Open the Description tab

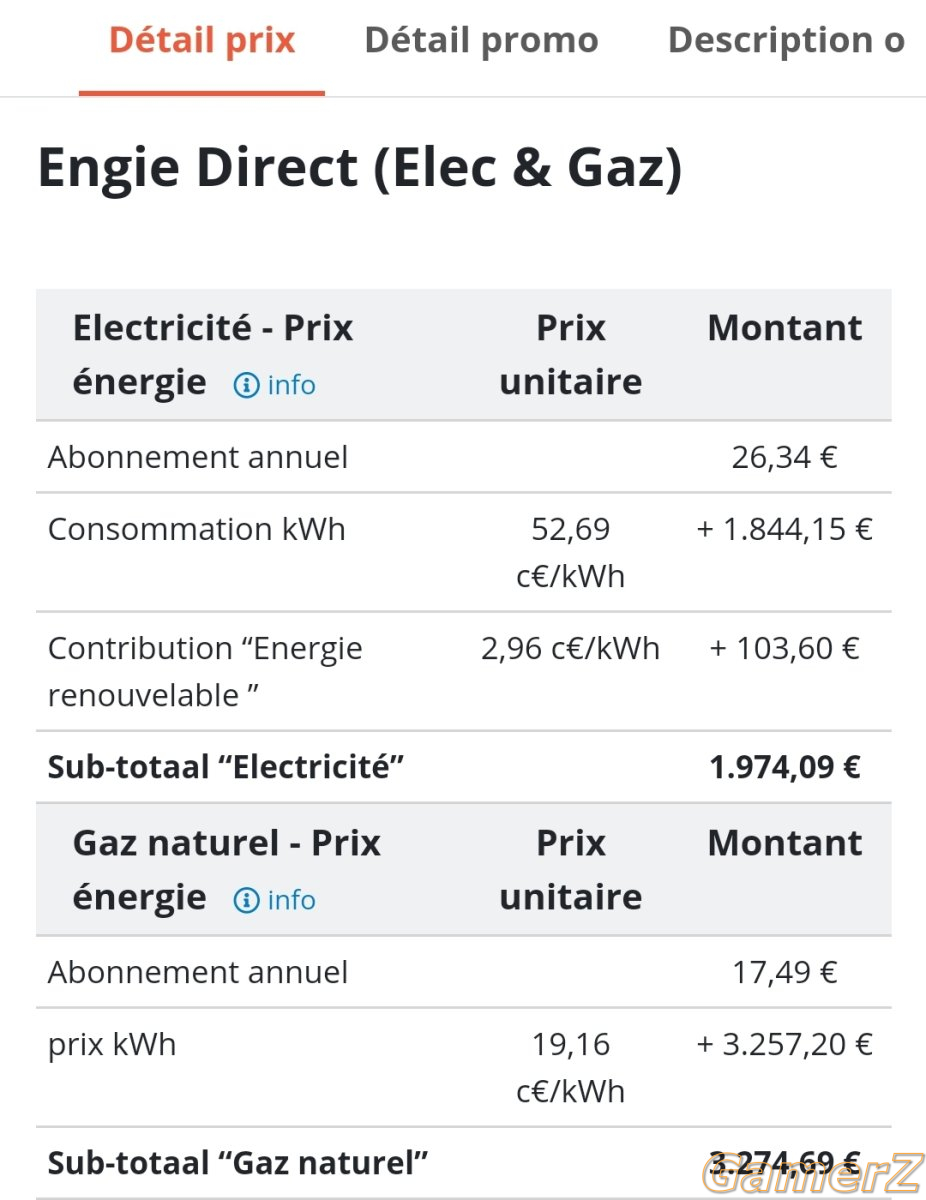point(786,41)
